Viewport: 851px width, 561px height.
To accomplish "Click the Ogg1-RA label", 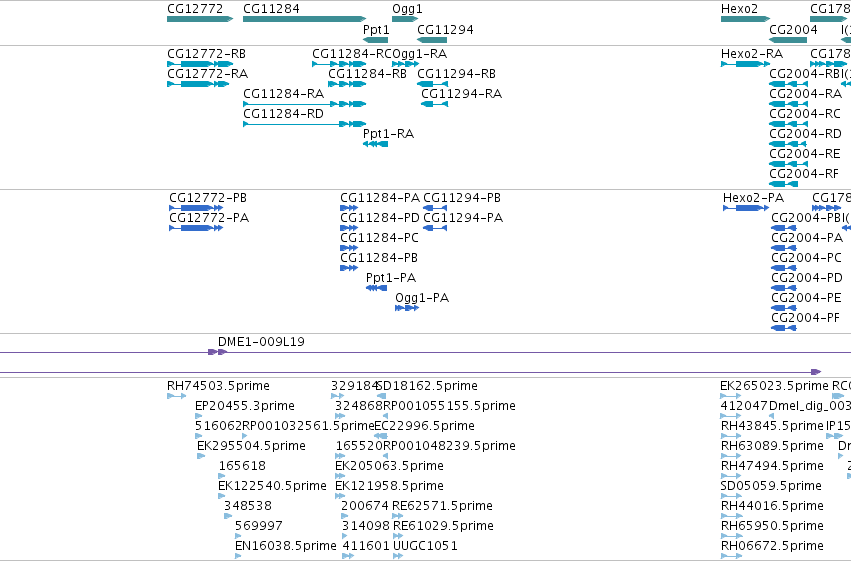I will coord(420,54).
